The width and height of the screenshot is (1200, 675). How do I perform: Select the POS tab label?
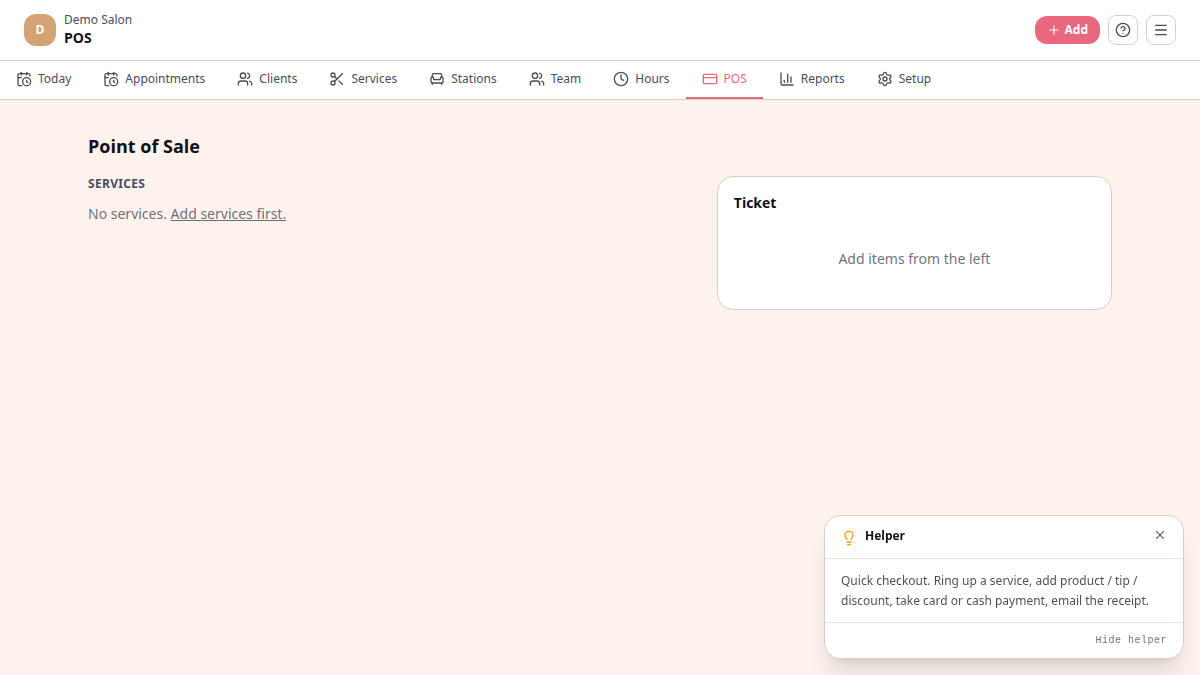[x=735, y=79]
